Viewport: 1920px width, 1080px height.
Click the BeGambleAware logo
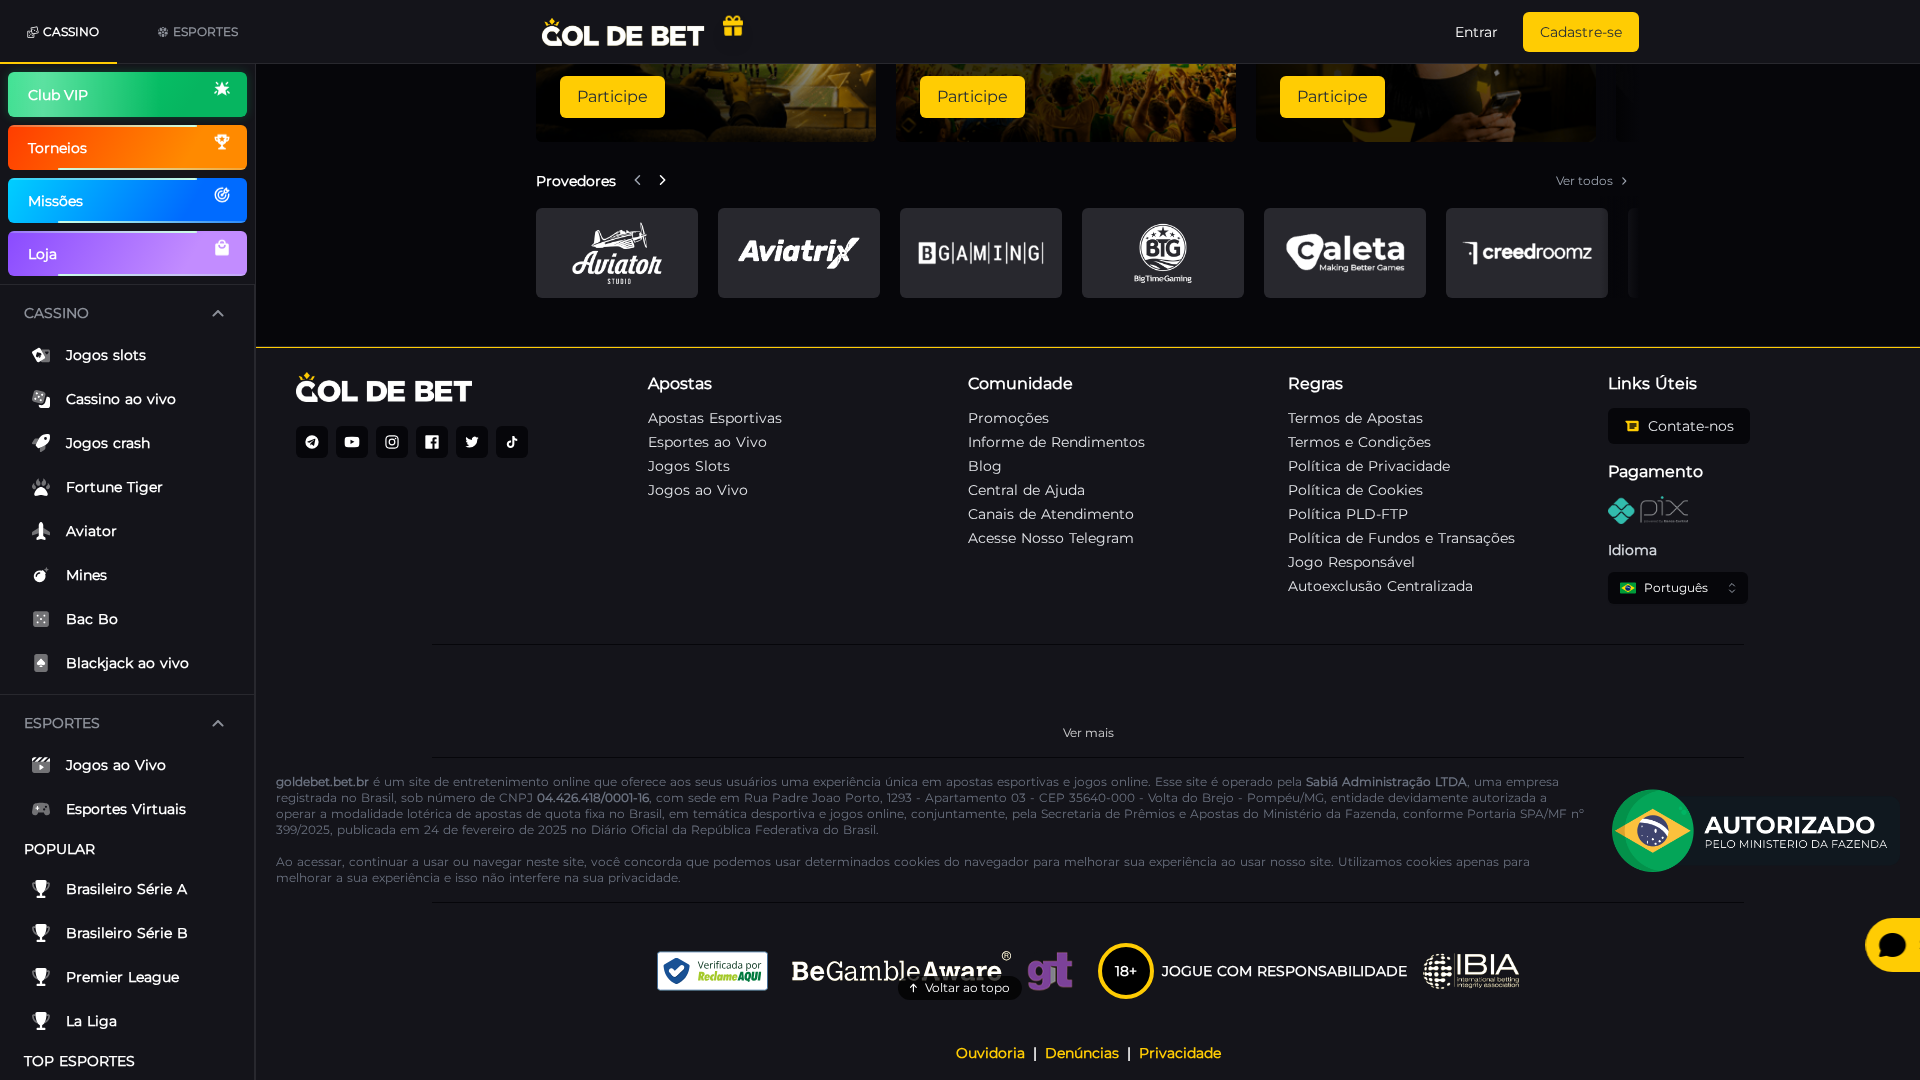901,968
